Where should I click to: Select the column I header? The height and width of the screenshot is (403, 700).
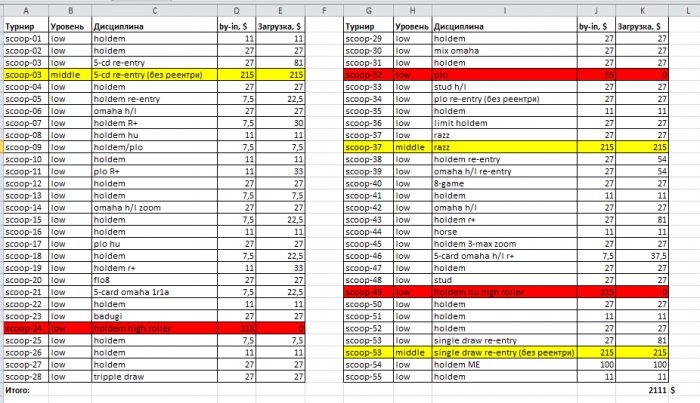click(504, 11)
